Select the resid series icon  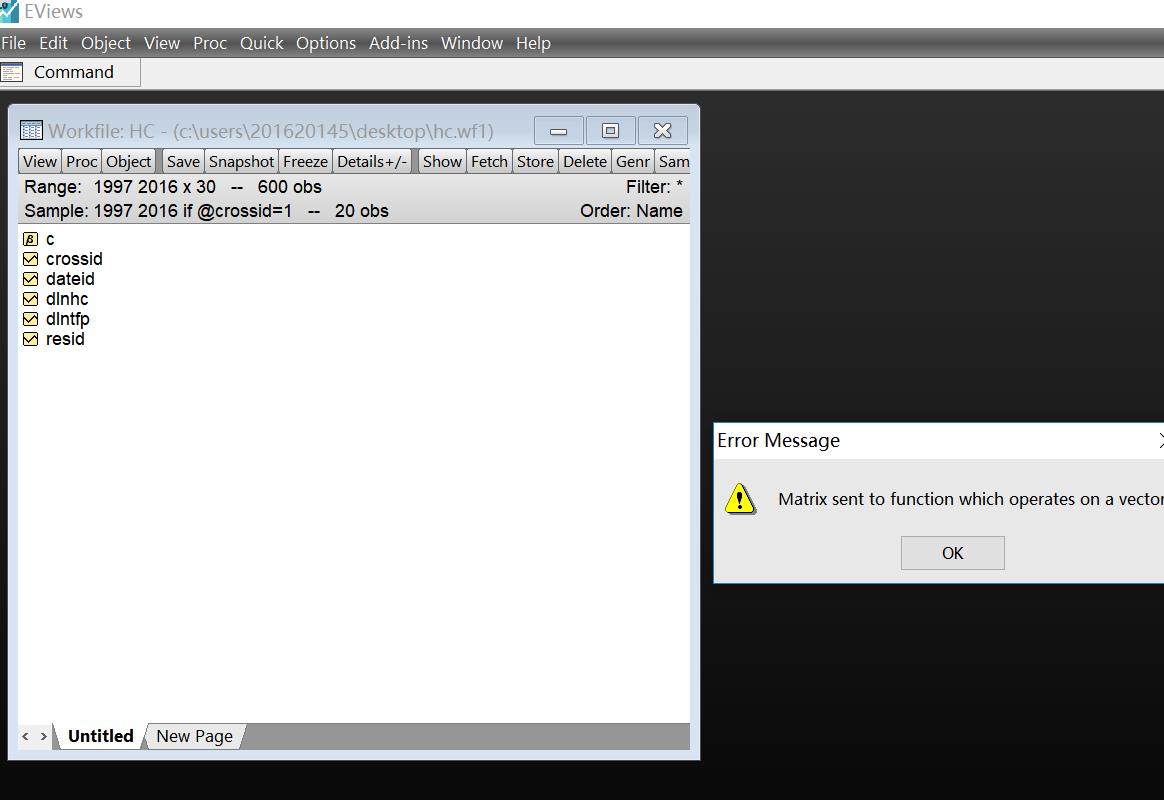(x=30, y=339)
